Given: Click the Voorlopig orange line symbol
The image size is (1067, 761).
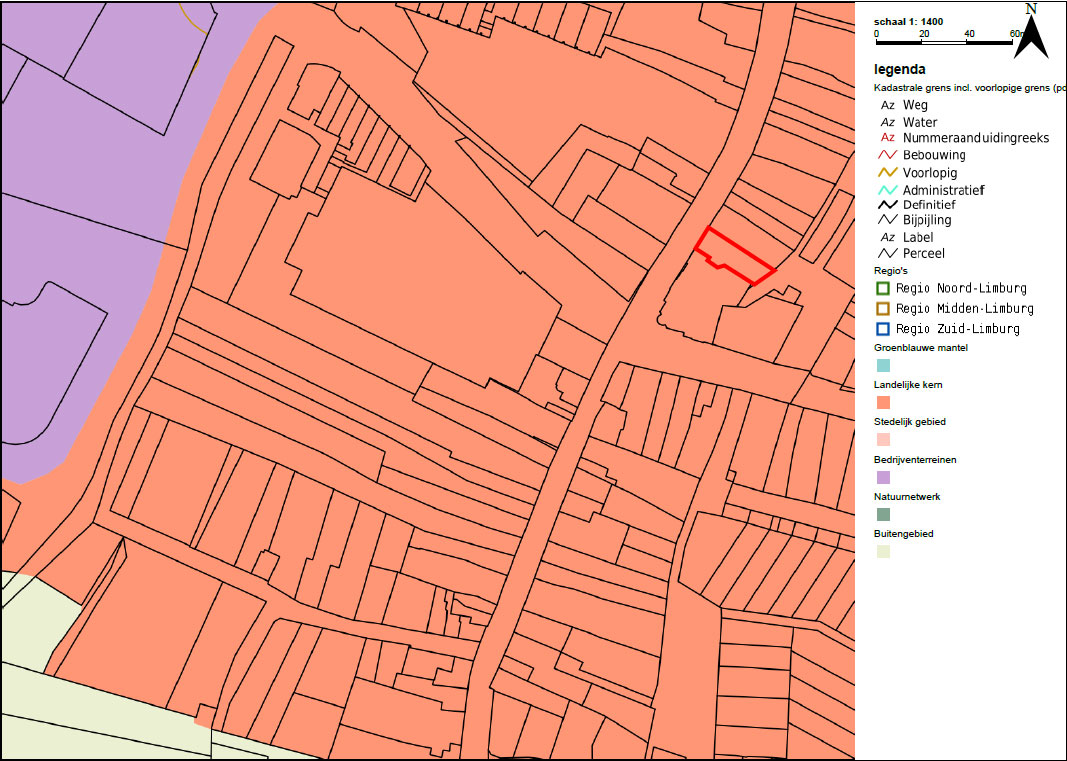Looking at the screenshot, I should pos(887,173).
